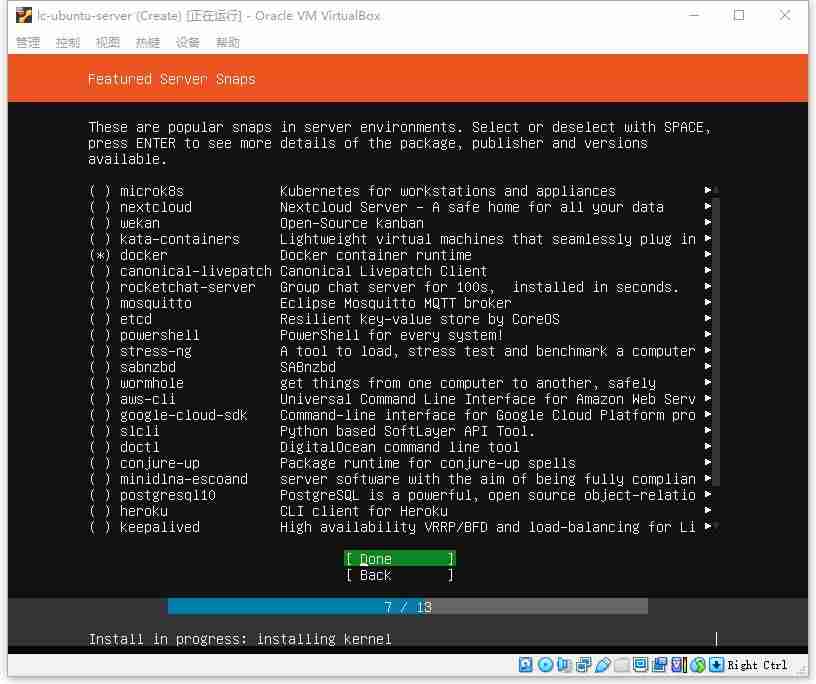Image resolution: width=816 pixels, height=684 pixels.
Task: Expand details arrow for conjure-up row
Action: click(707, 463)
